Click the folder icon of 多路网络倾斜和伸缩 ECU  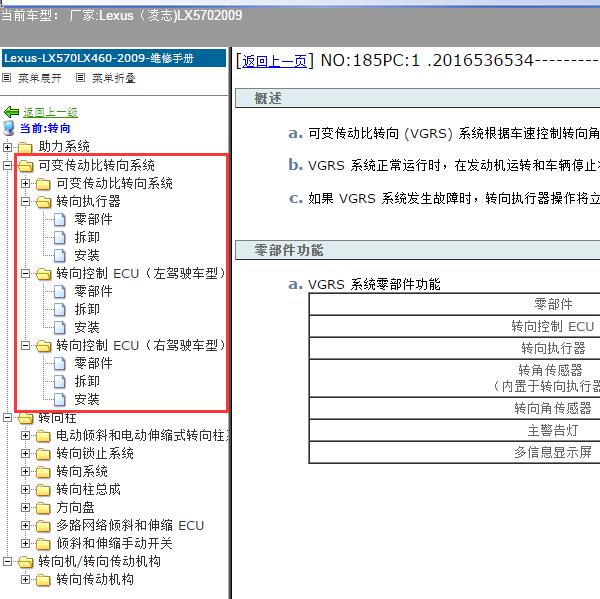[x=43, y=526]
